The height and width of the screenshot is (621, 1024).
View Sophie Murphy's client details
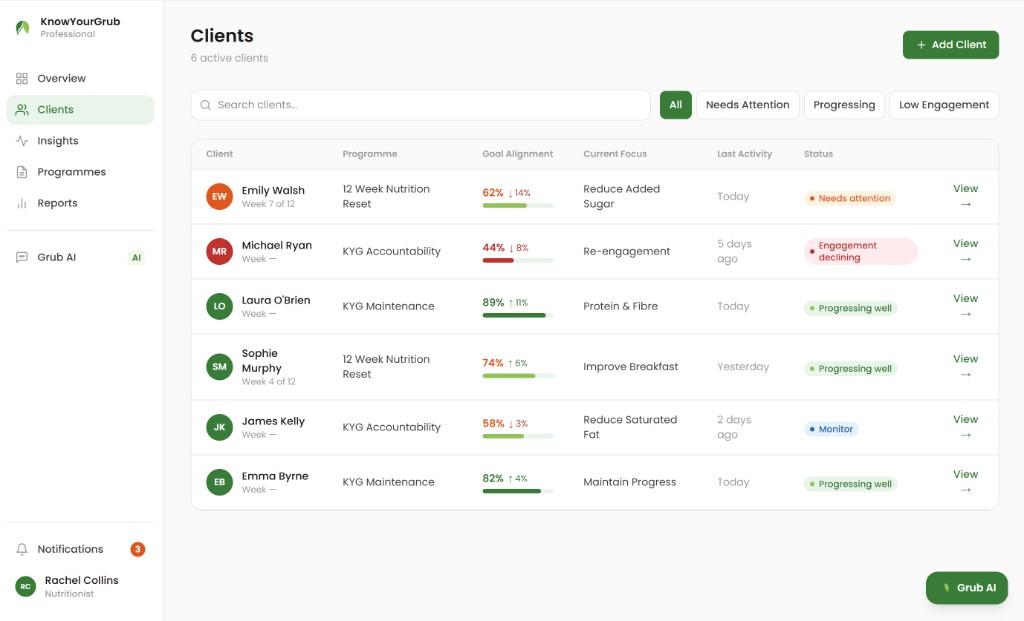pyautogui.click(x=965, y=366)
